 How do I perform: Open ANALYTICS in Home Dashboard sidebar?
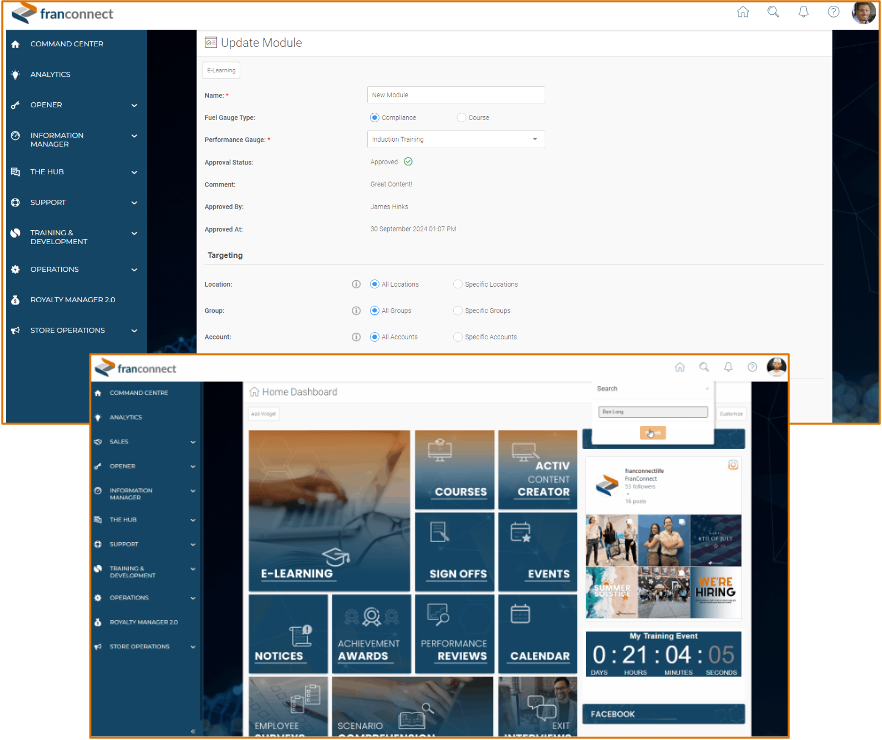tap(125, 417)
